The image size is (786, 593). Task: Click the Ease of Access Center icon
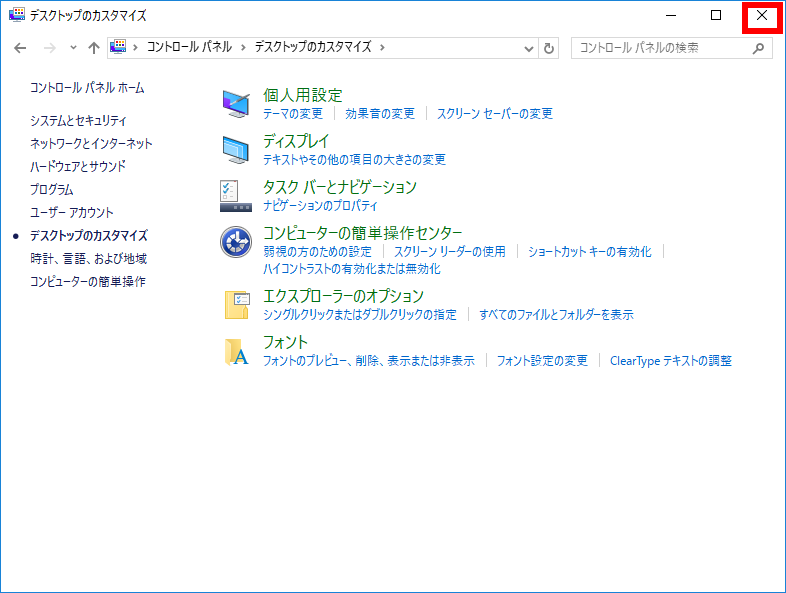(236, 242)
